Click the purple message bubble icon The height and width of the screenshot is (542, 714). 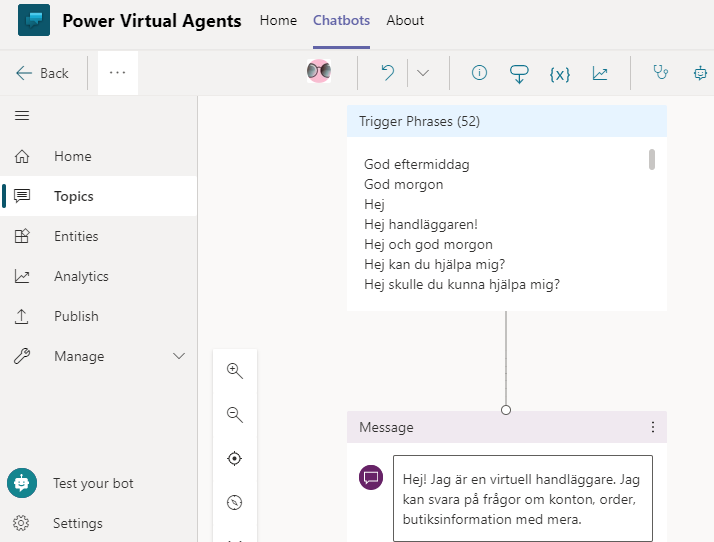click(371, 477)
